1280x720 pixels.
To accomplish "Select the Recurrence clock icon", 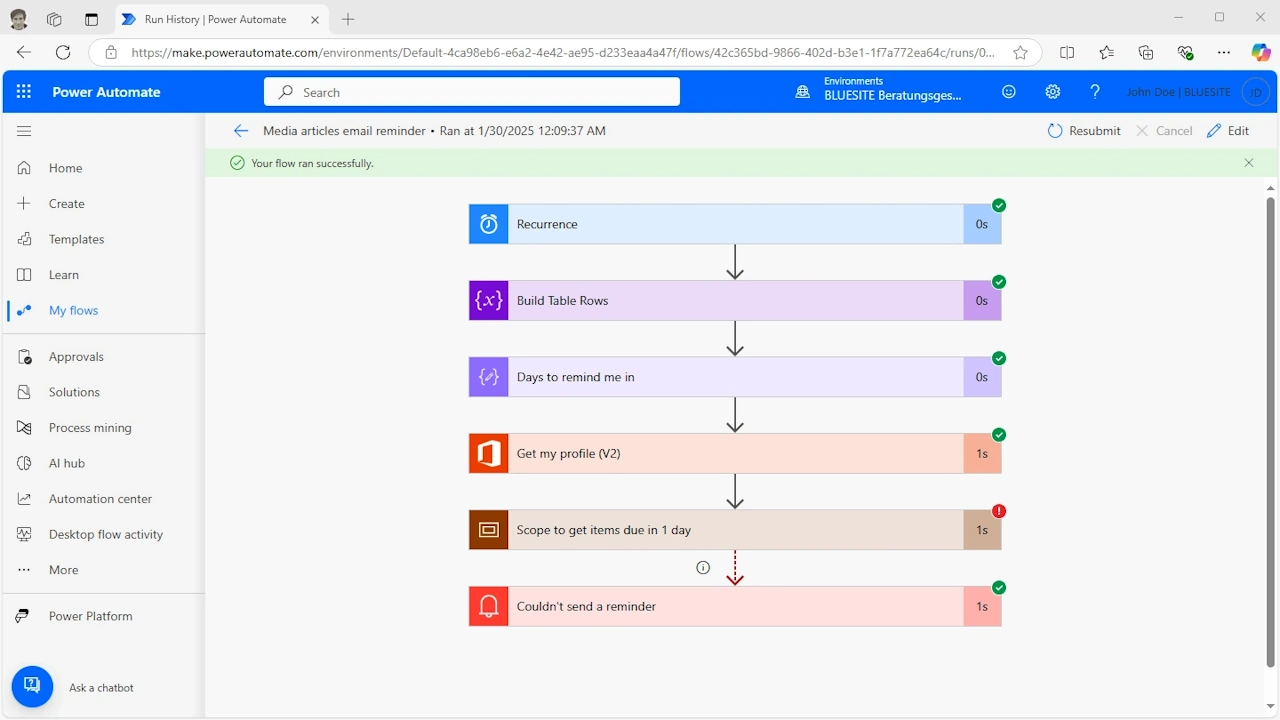I will 488,223.
